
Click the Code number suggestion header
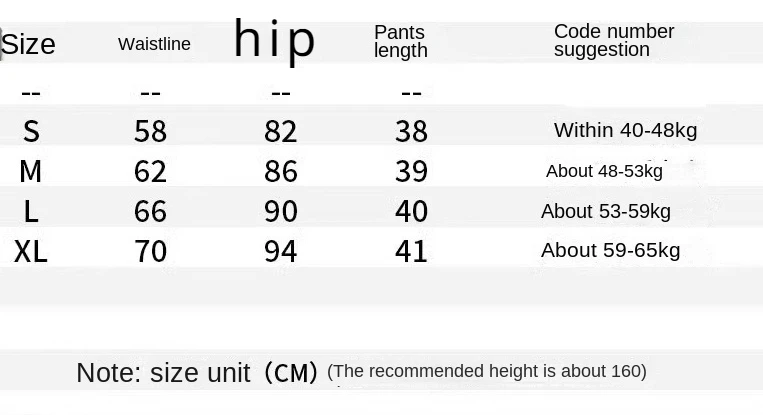[x=613, y=41]
